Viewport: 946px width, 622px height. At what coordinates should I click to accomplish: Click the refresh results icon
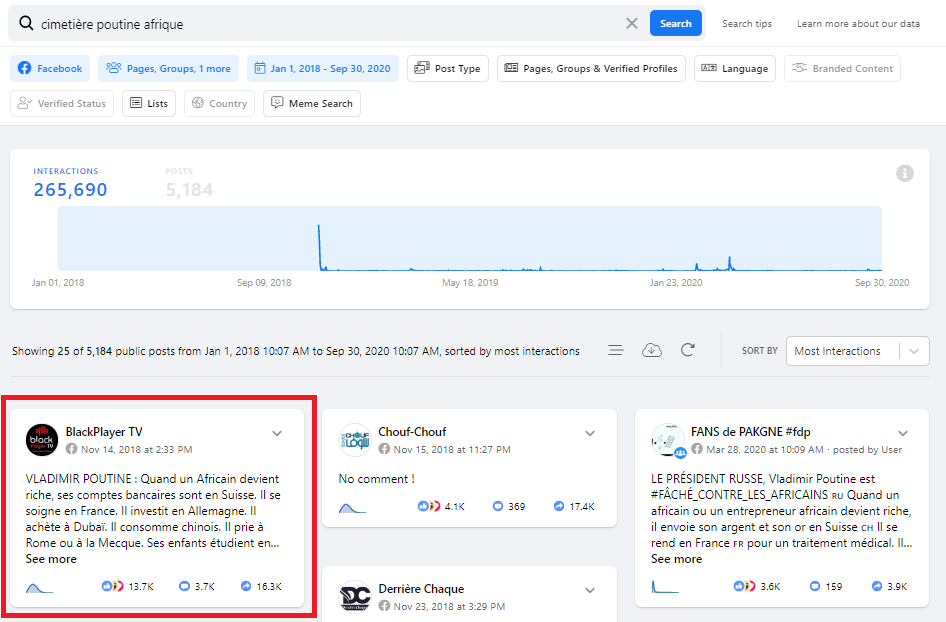(688, 351)
